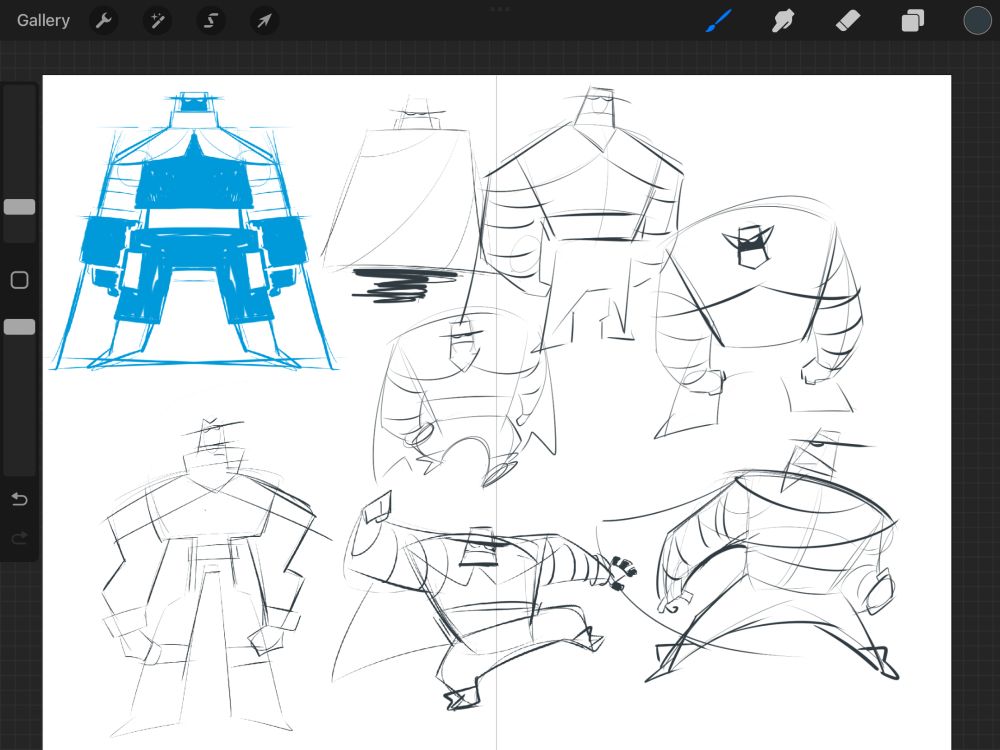This screenshot has width=1000, height=750.
Task: Open the Layers panel
Action: 913,21
